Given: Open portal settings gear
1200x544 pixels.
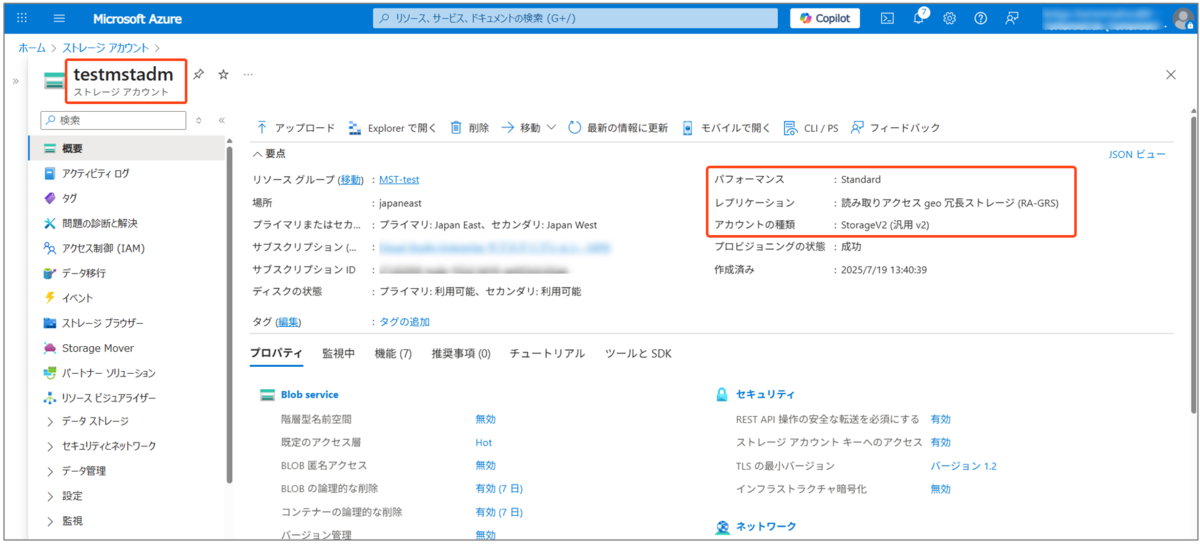Looking at the screenshot, I should coord(950,18).
